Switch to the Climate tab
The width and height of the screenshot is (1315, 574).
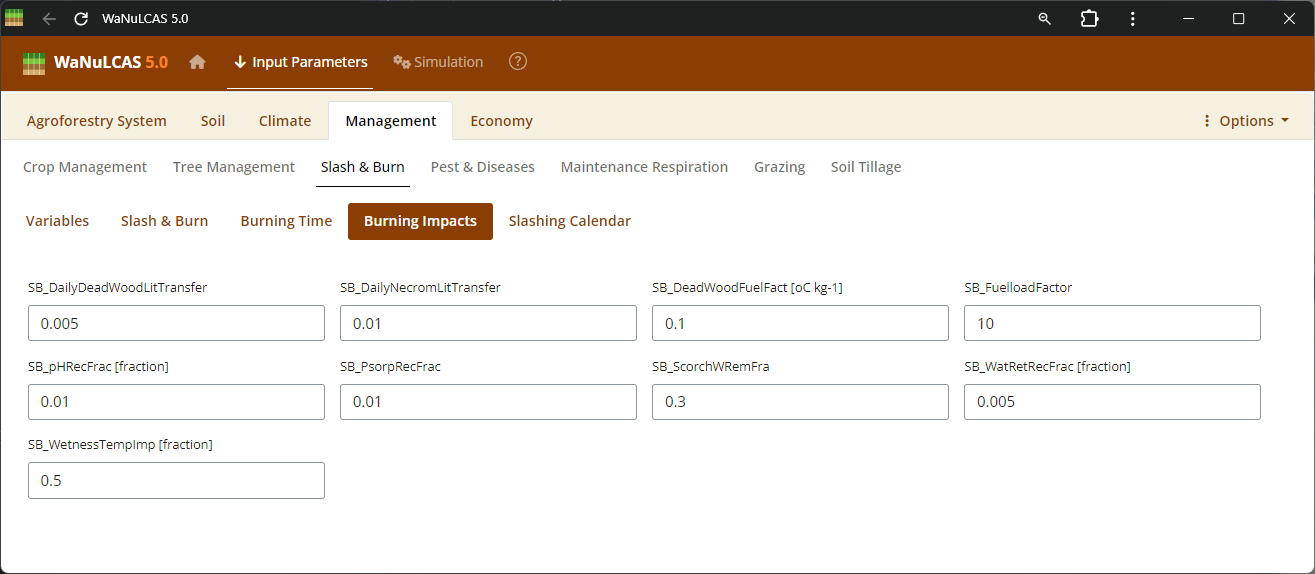(285, 121)
